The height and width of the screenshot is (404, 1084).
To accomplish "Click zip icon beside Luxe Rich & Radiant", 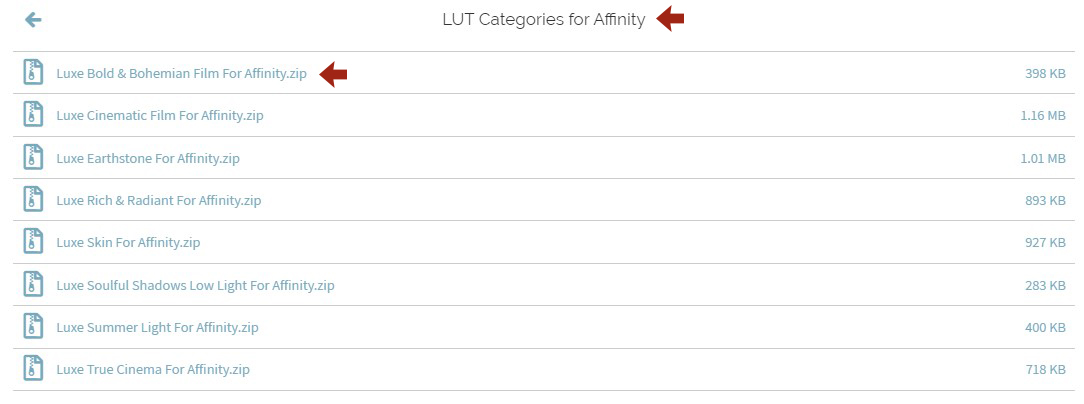I will (x=34, y=200).
